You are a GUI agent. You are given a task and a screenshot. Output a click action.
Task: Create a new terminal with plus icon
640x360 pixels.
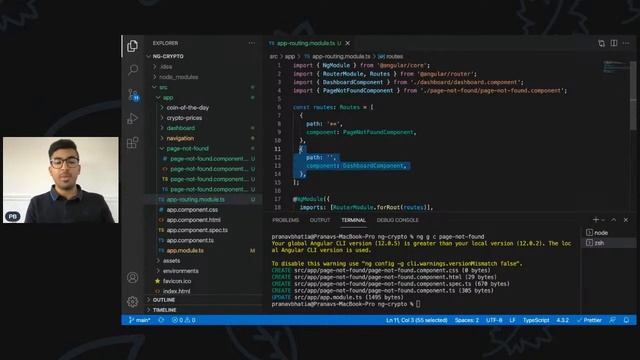[x=596, y=220]
